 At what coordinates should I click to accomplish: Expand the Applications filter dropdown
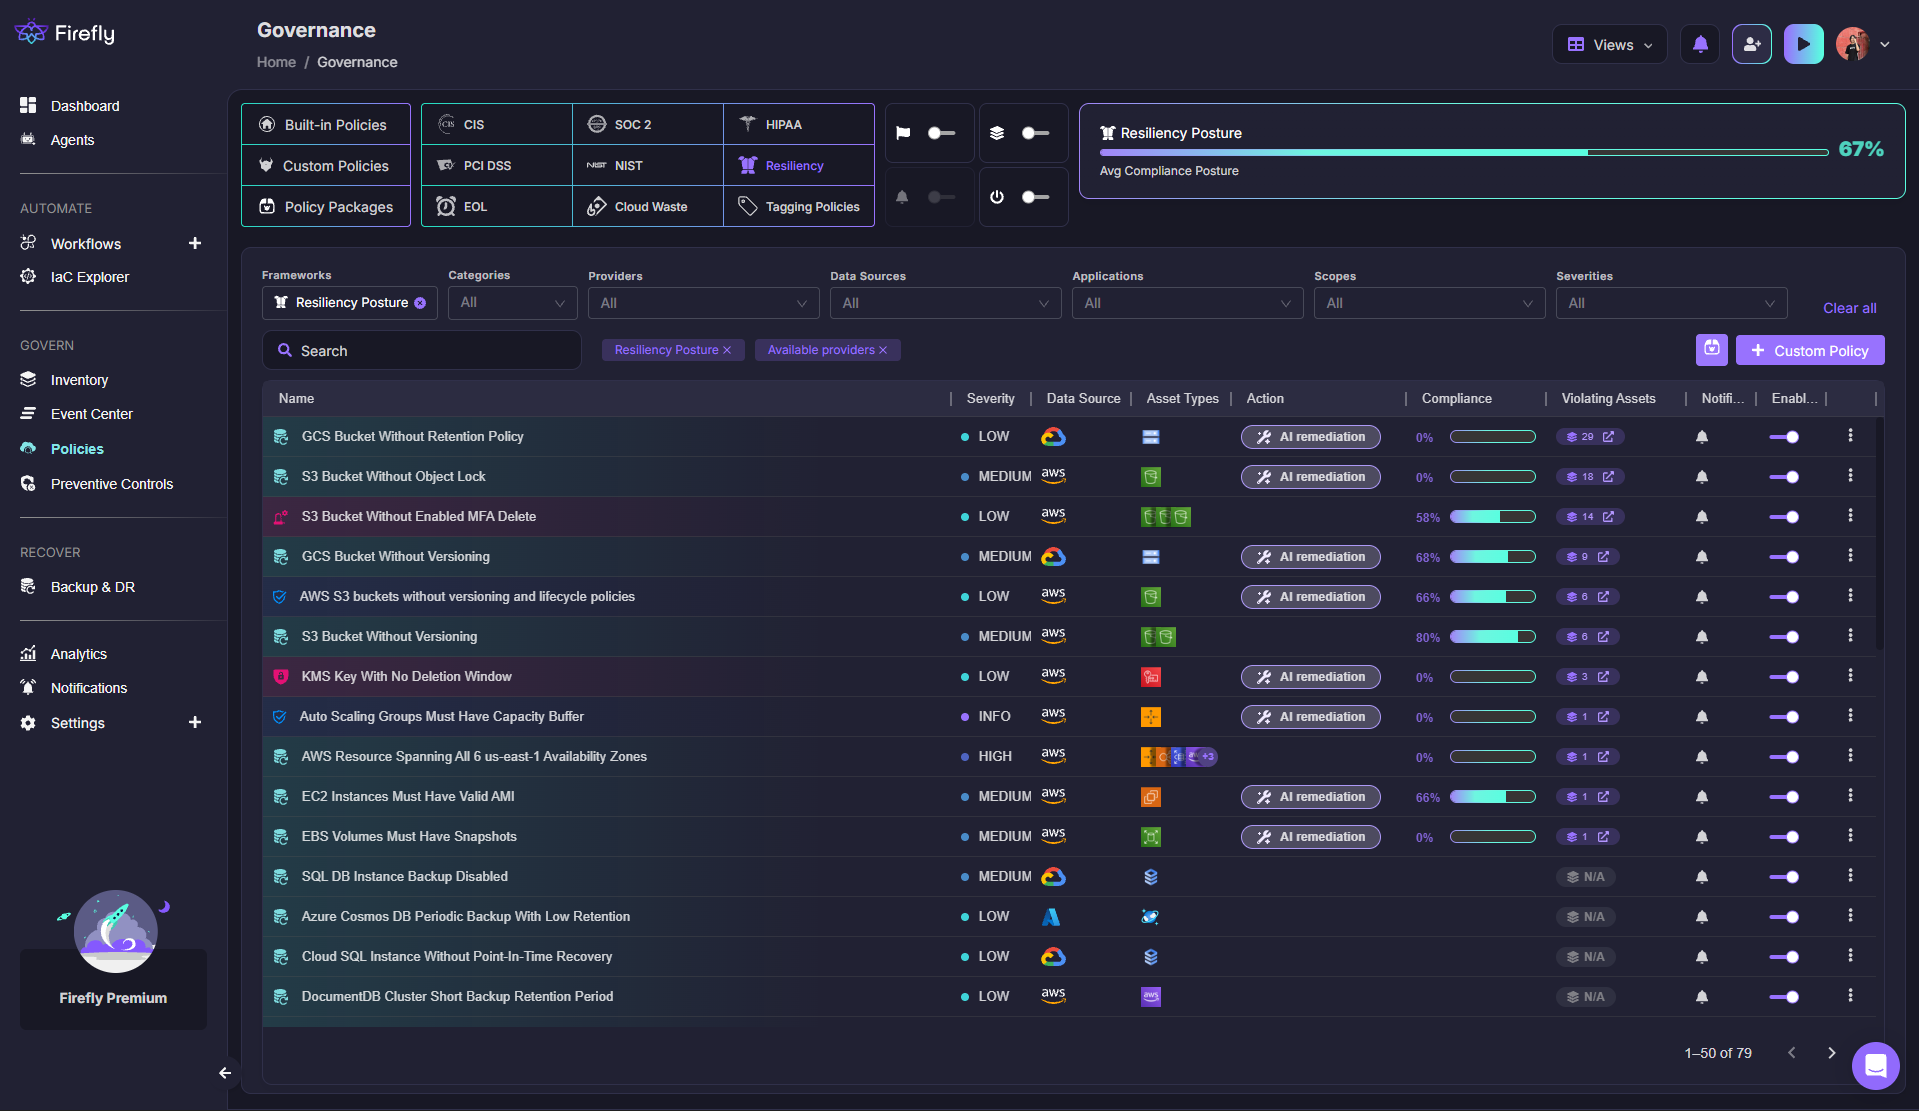(x=1188, y=303)
